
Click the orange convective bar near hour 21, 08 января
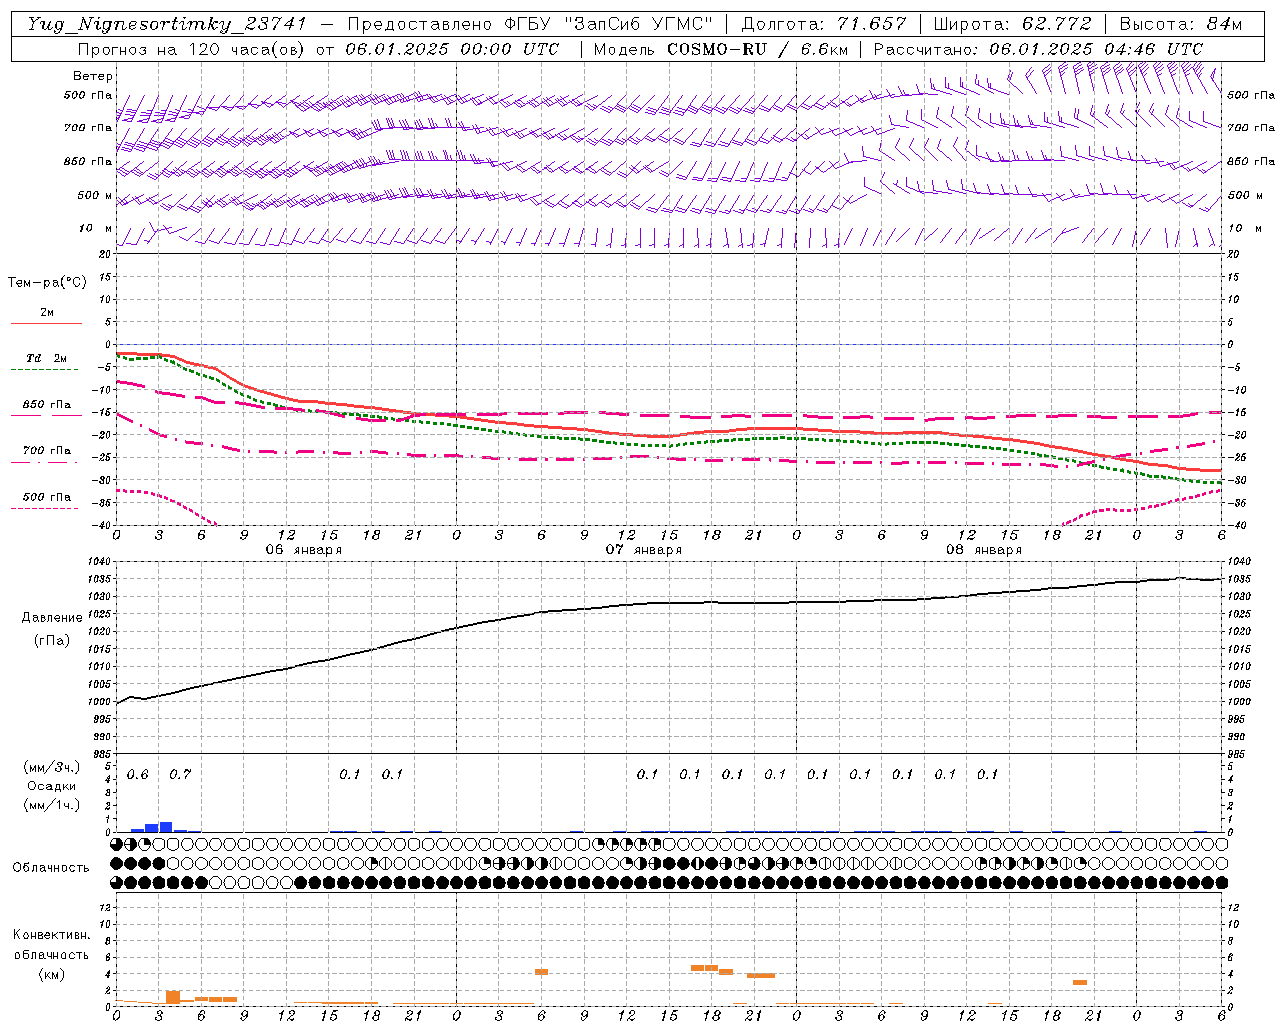(x=1080, y=982)
